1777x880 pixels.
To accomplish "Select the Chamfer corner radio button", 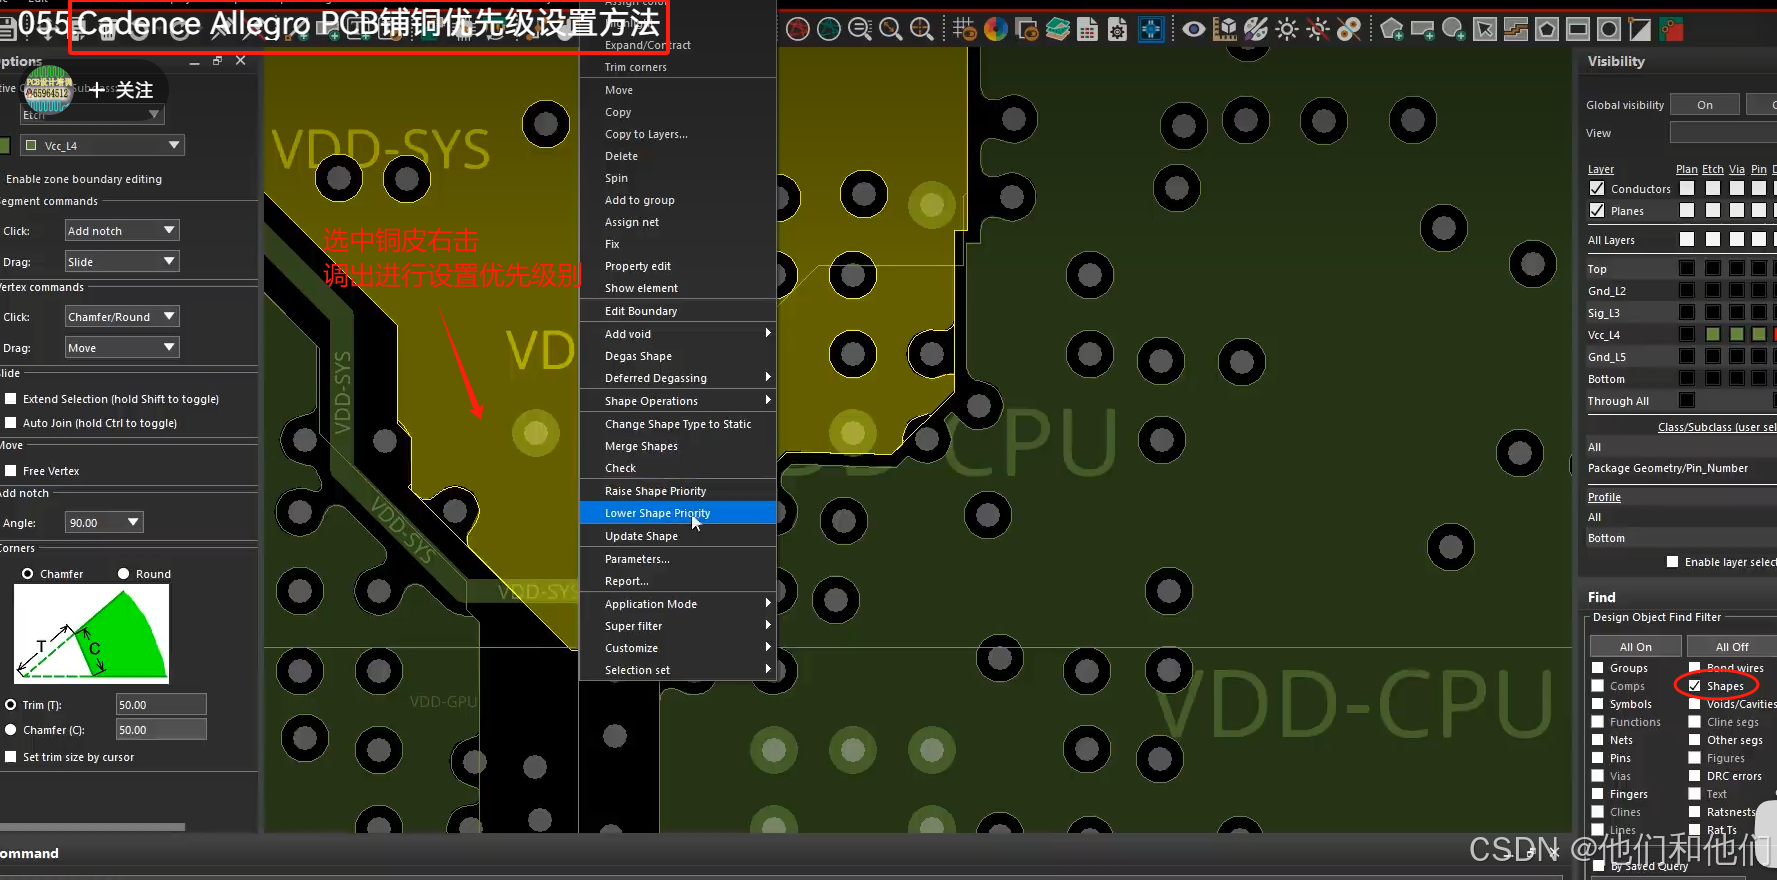I will [x=27, y=574].
